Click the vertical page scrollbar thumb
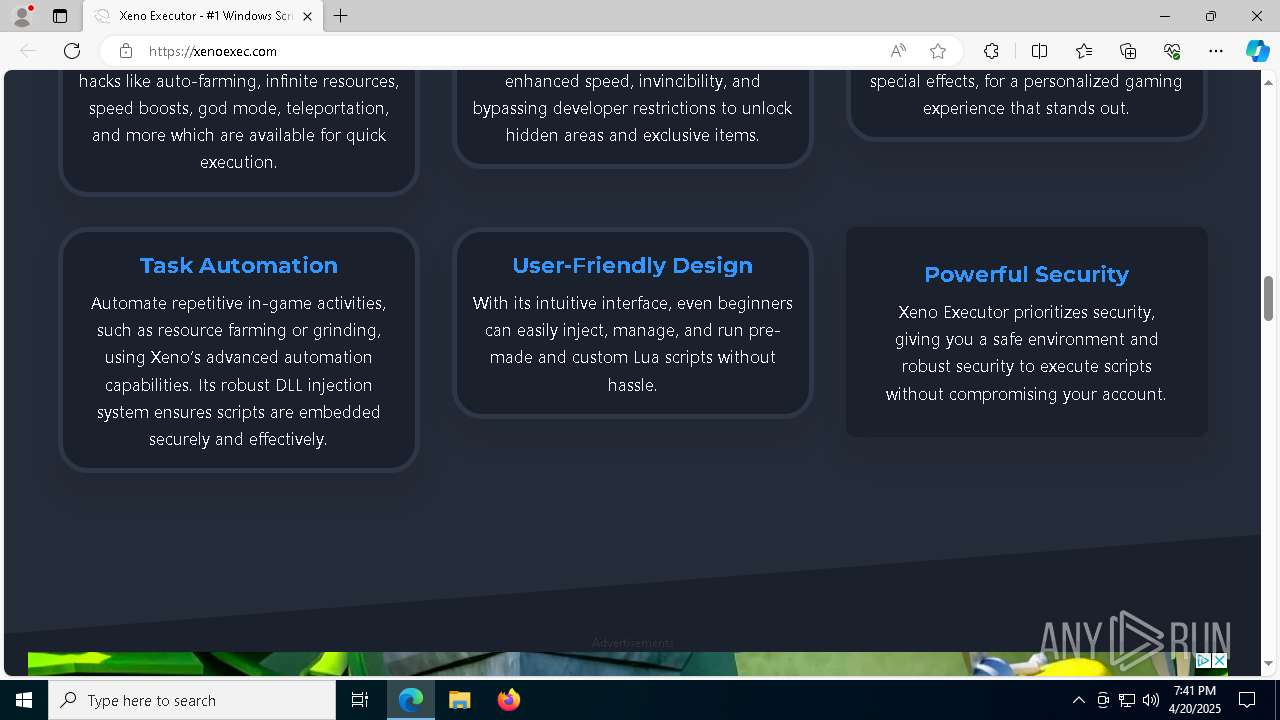This screenshot has height=720, width=1280. [1268, 299]
